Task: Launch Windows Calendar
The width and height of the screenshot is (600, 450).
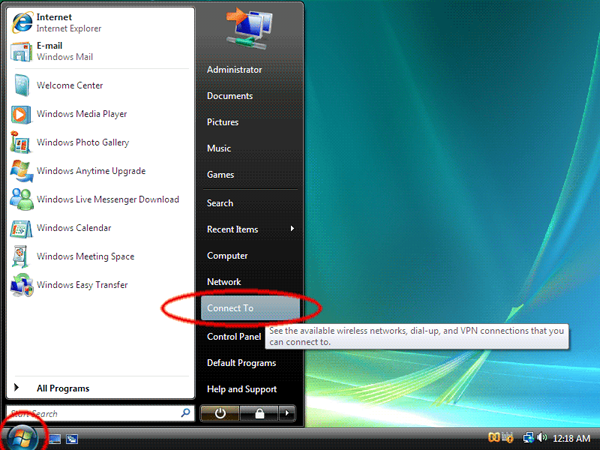Action: tap(73, 228)
